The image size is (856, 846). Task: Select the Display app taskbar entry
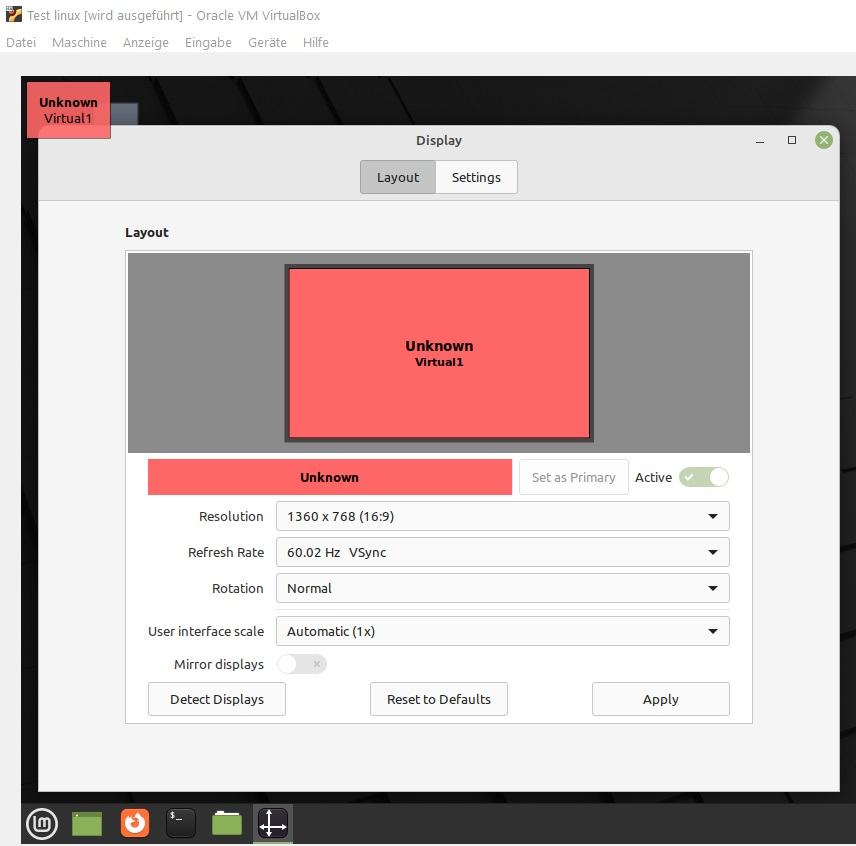click(272, 823)
